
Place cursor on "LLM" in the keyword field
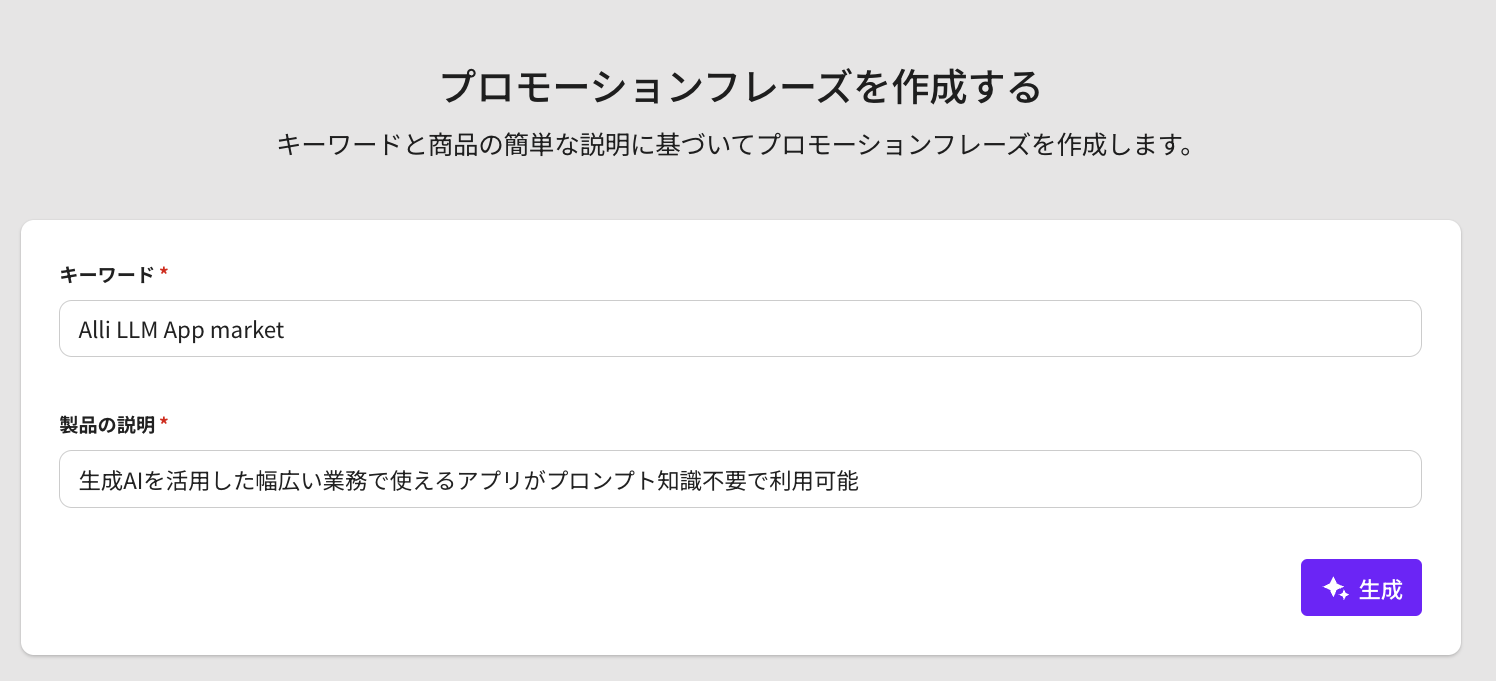(135, 330)
